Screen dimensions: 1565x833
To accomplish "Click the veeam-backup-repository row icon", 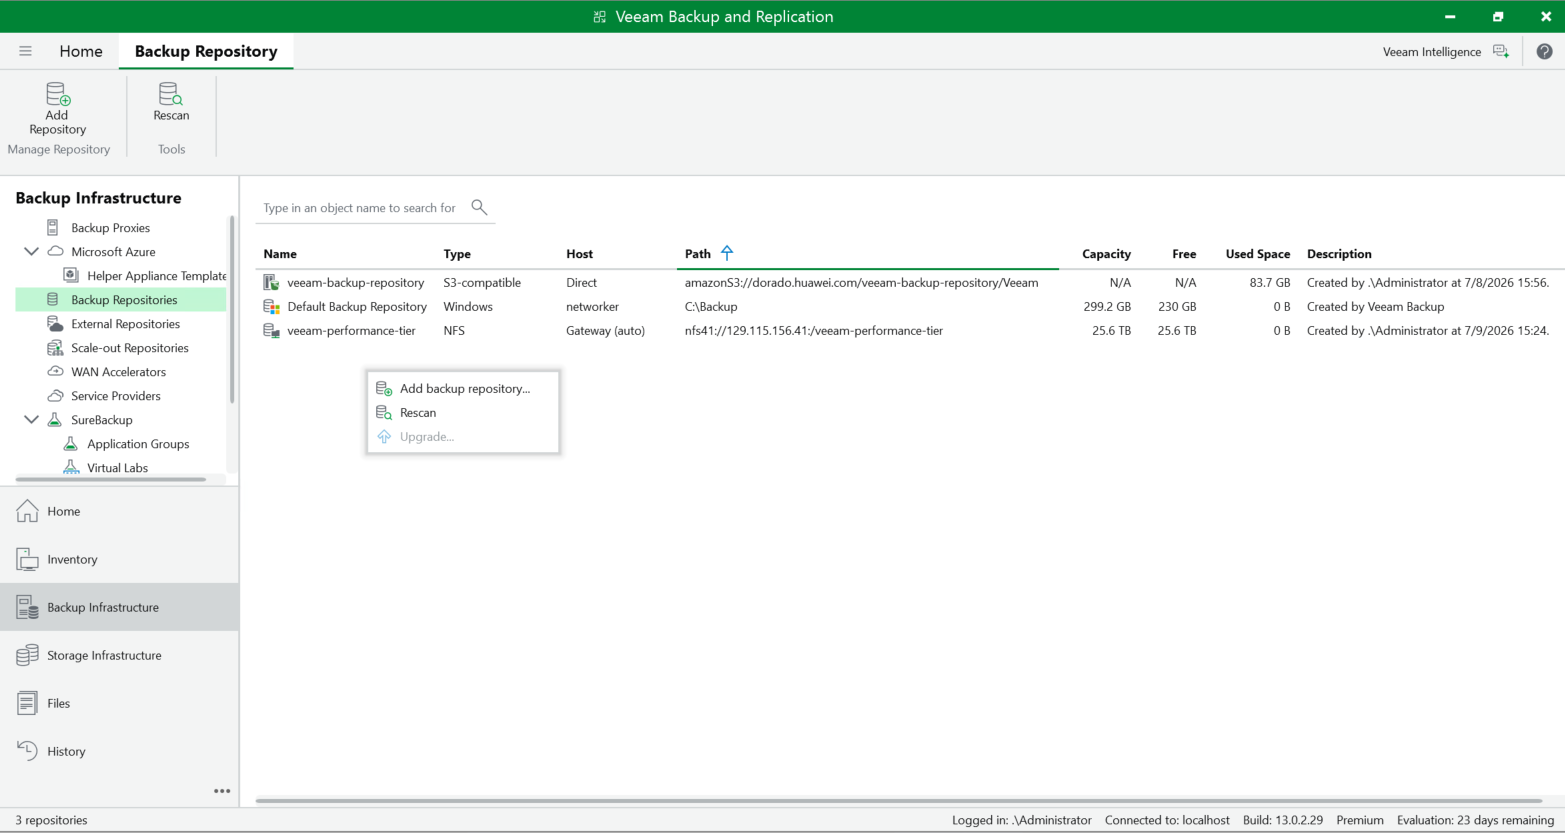I will click(271, 283).
